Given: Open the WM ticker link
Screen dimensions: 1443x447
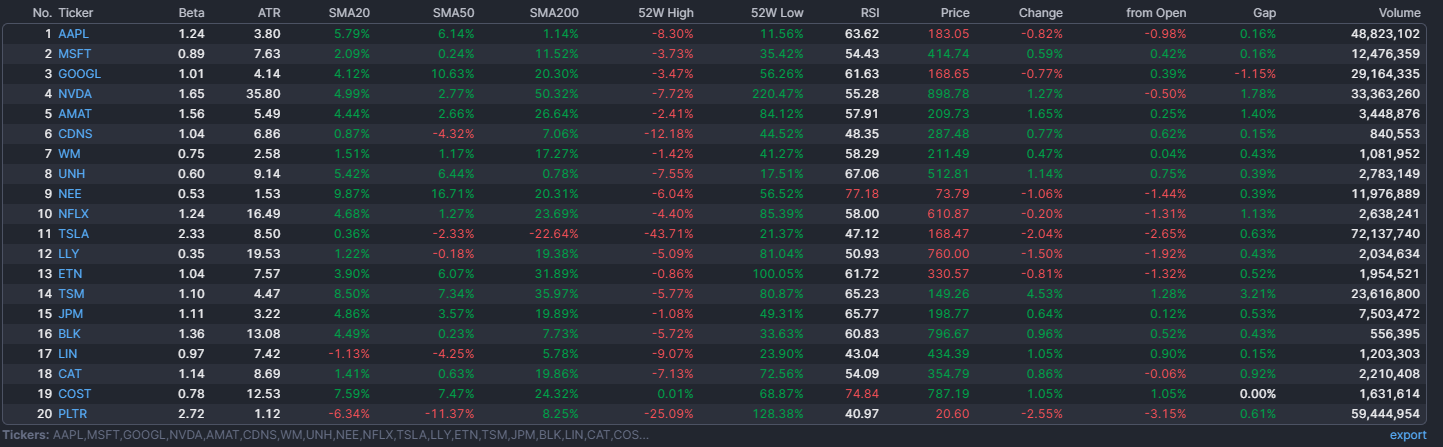Looking at the screenshot, I should (x=69, y=154).
